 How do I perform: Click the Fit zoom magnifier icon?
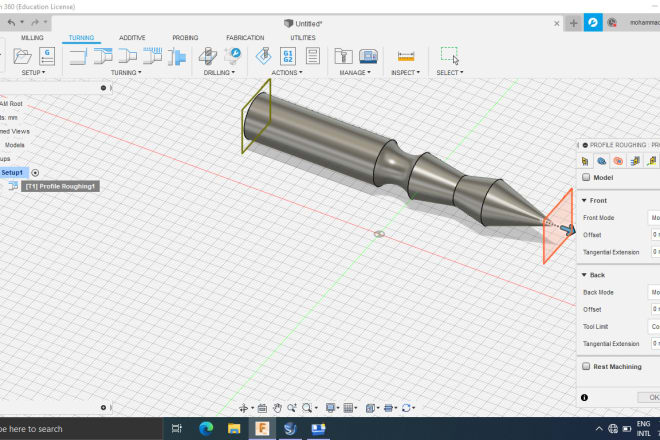(307, 408)
